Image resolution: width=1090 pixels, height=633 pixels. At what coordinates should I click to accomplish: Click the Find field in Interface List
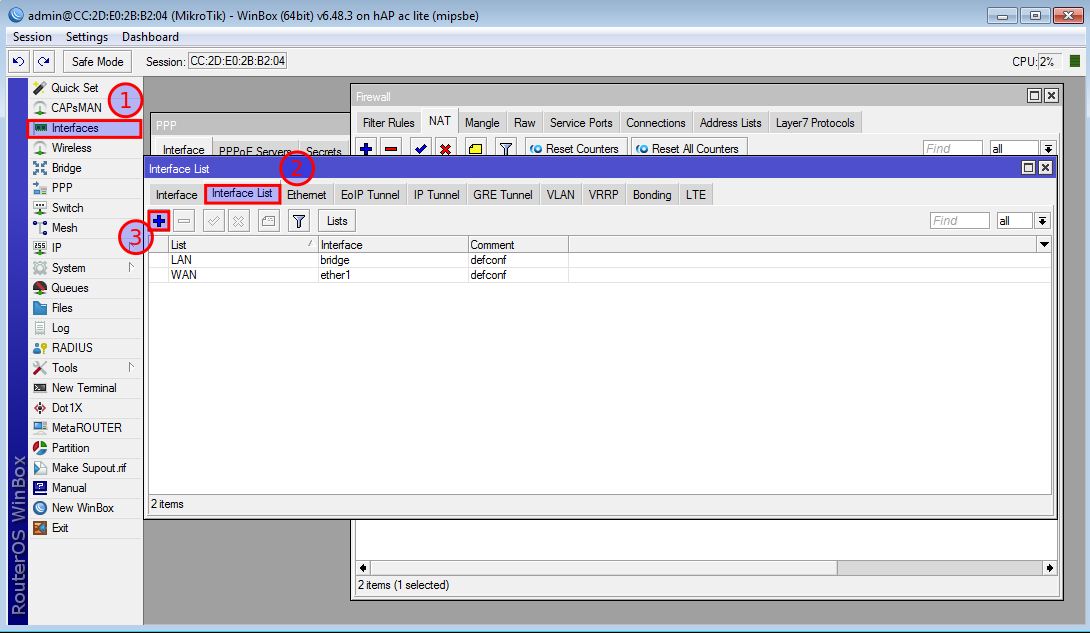[959, 221]
